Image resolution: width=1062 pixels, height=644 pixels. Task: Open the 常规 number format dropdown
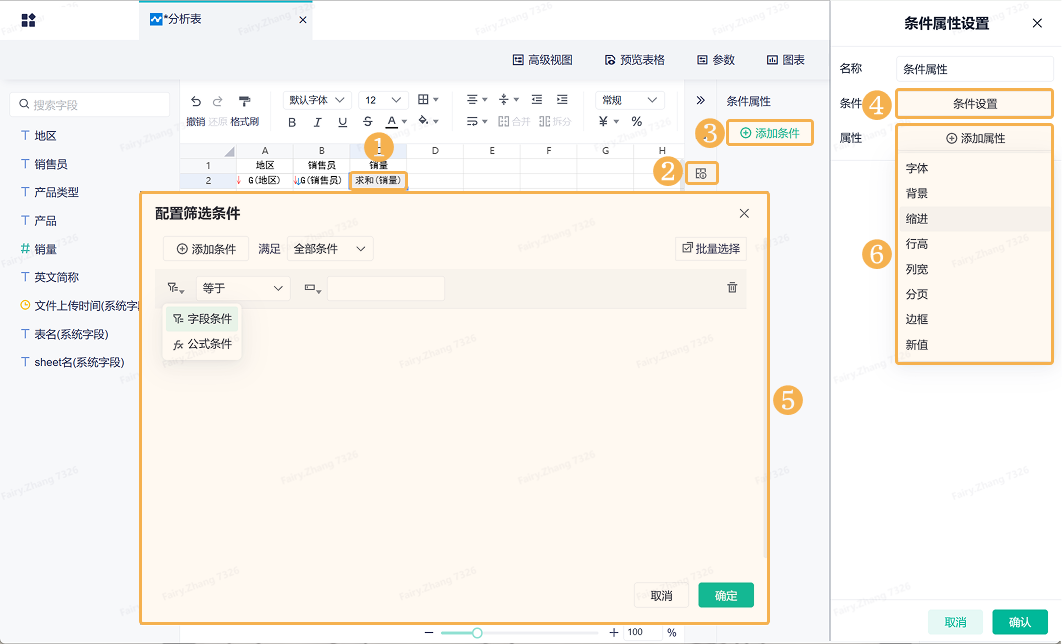630,100
